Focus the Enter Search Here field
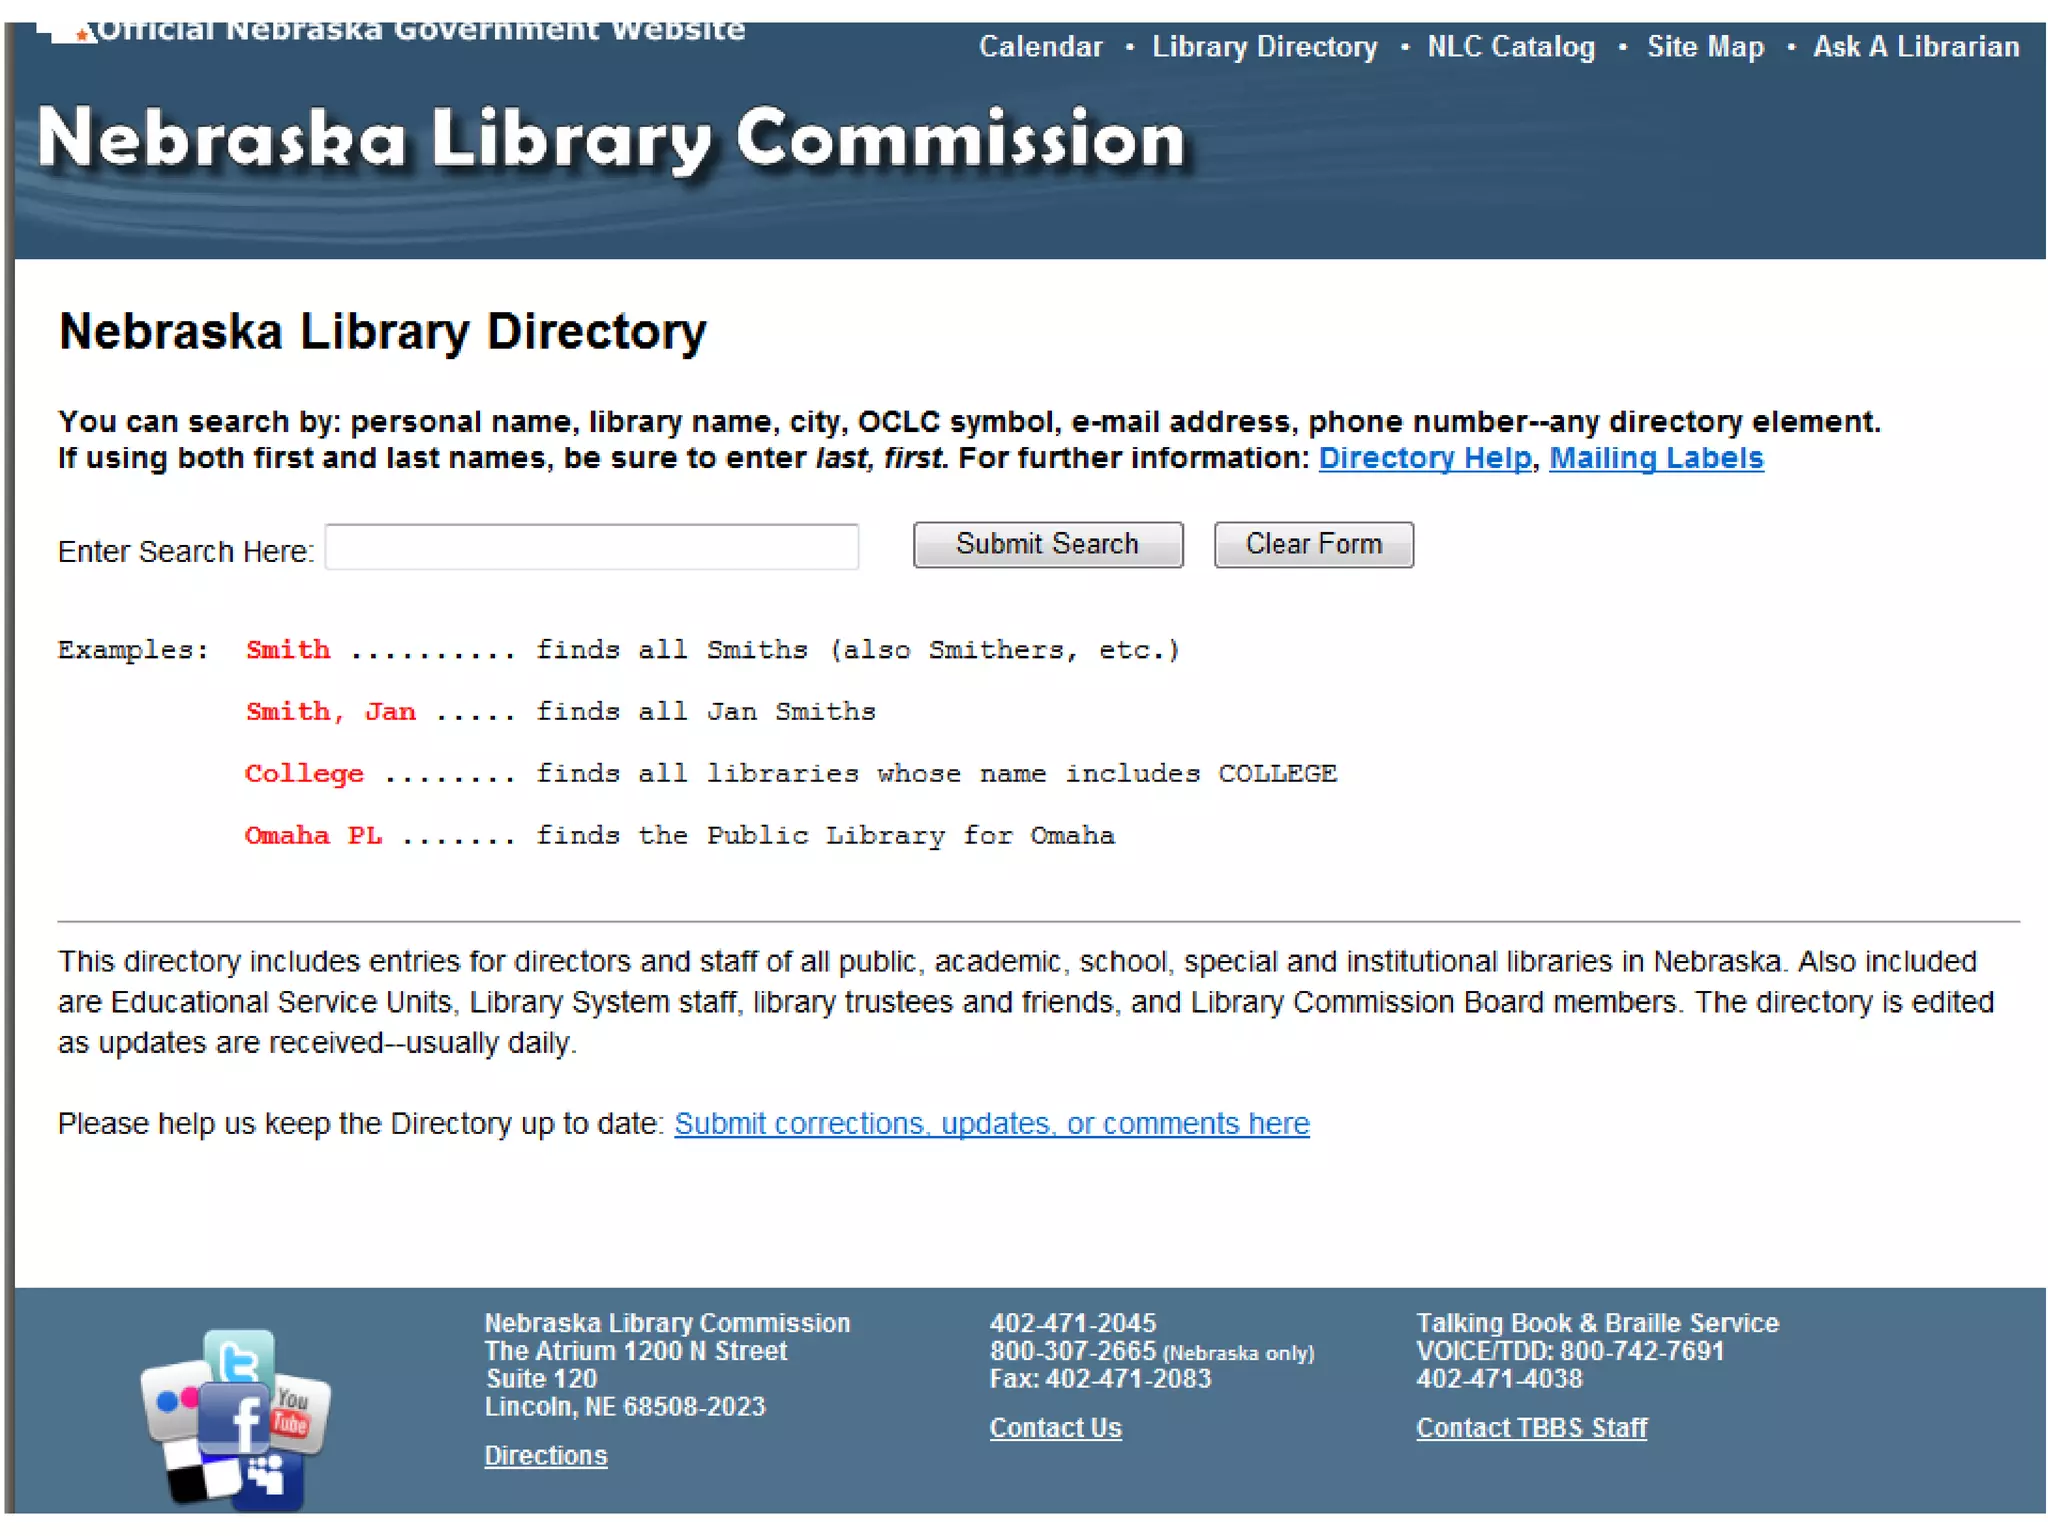 click(x=592, y=547)
